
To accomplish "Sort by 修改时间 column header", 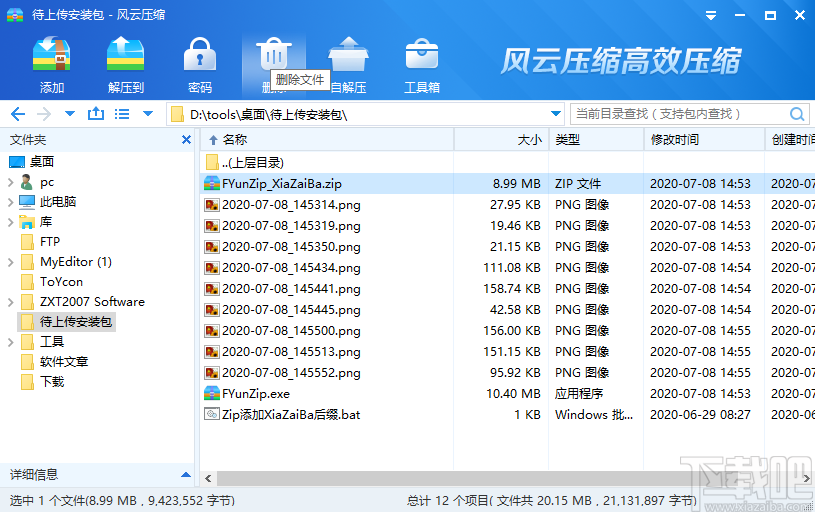I will point(704,139).
